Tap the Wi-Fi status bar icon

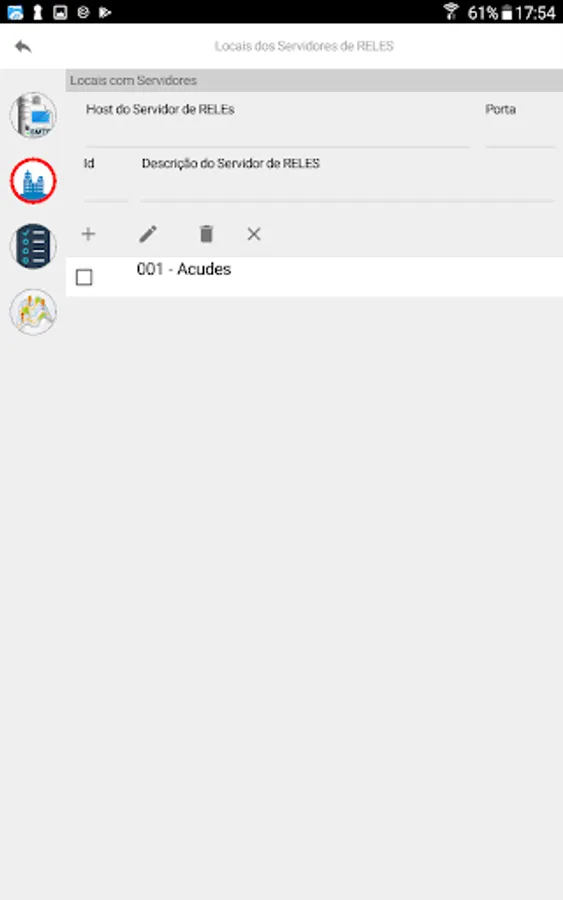[451, 11]
